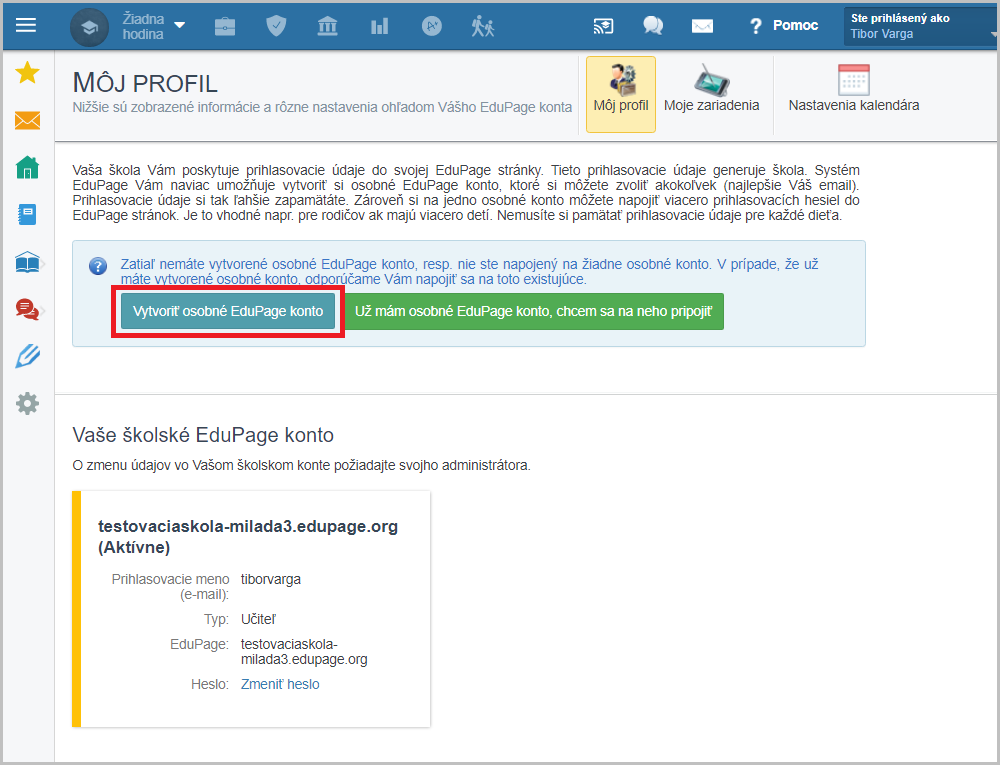1000x765 pixels.
Task: Click the graduation cap school logo
Action: [89, 27]
